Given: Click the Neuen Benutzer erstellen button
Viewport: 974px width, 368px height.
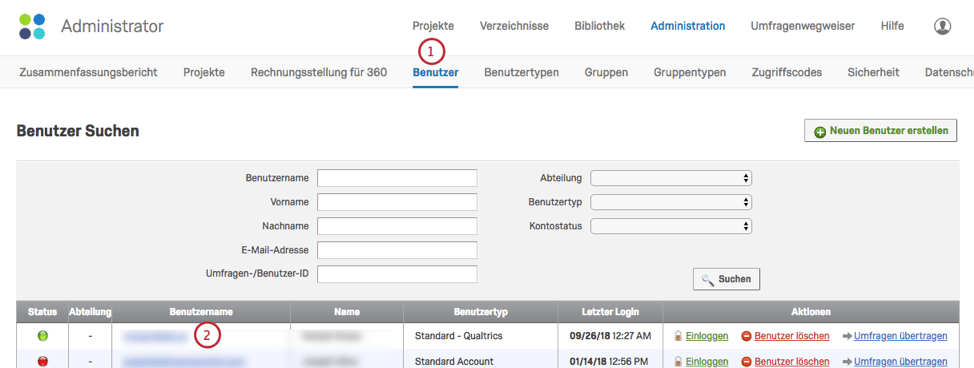Looking at the screenshot, I should point(880,131).
